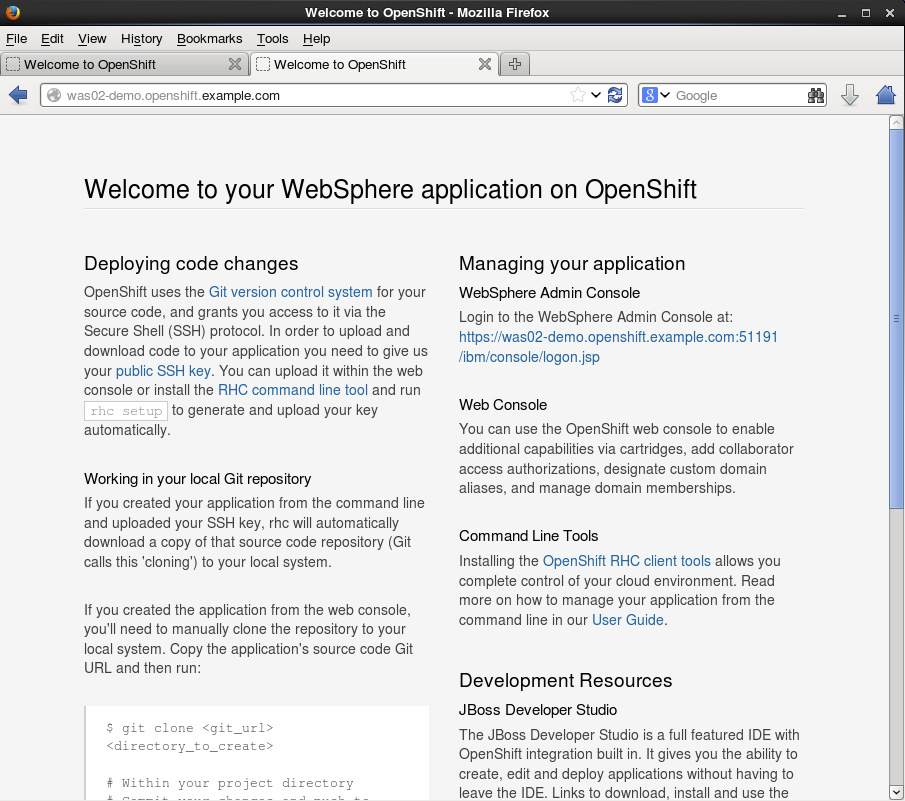Screen dimensions: 905x801
Task: Open the Google search engine selector
Action: pos(656,95)
